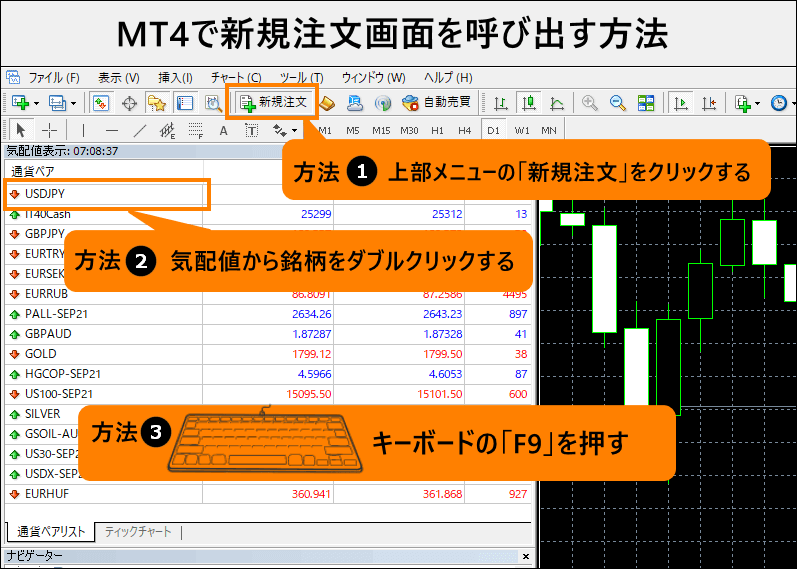The width and height of the screenshot is (797, 569).
Task: Toggle the Terminal window icon
Action: click(x=185, y=103)
